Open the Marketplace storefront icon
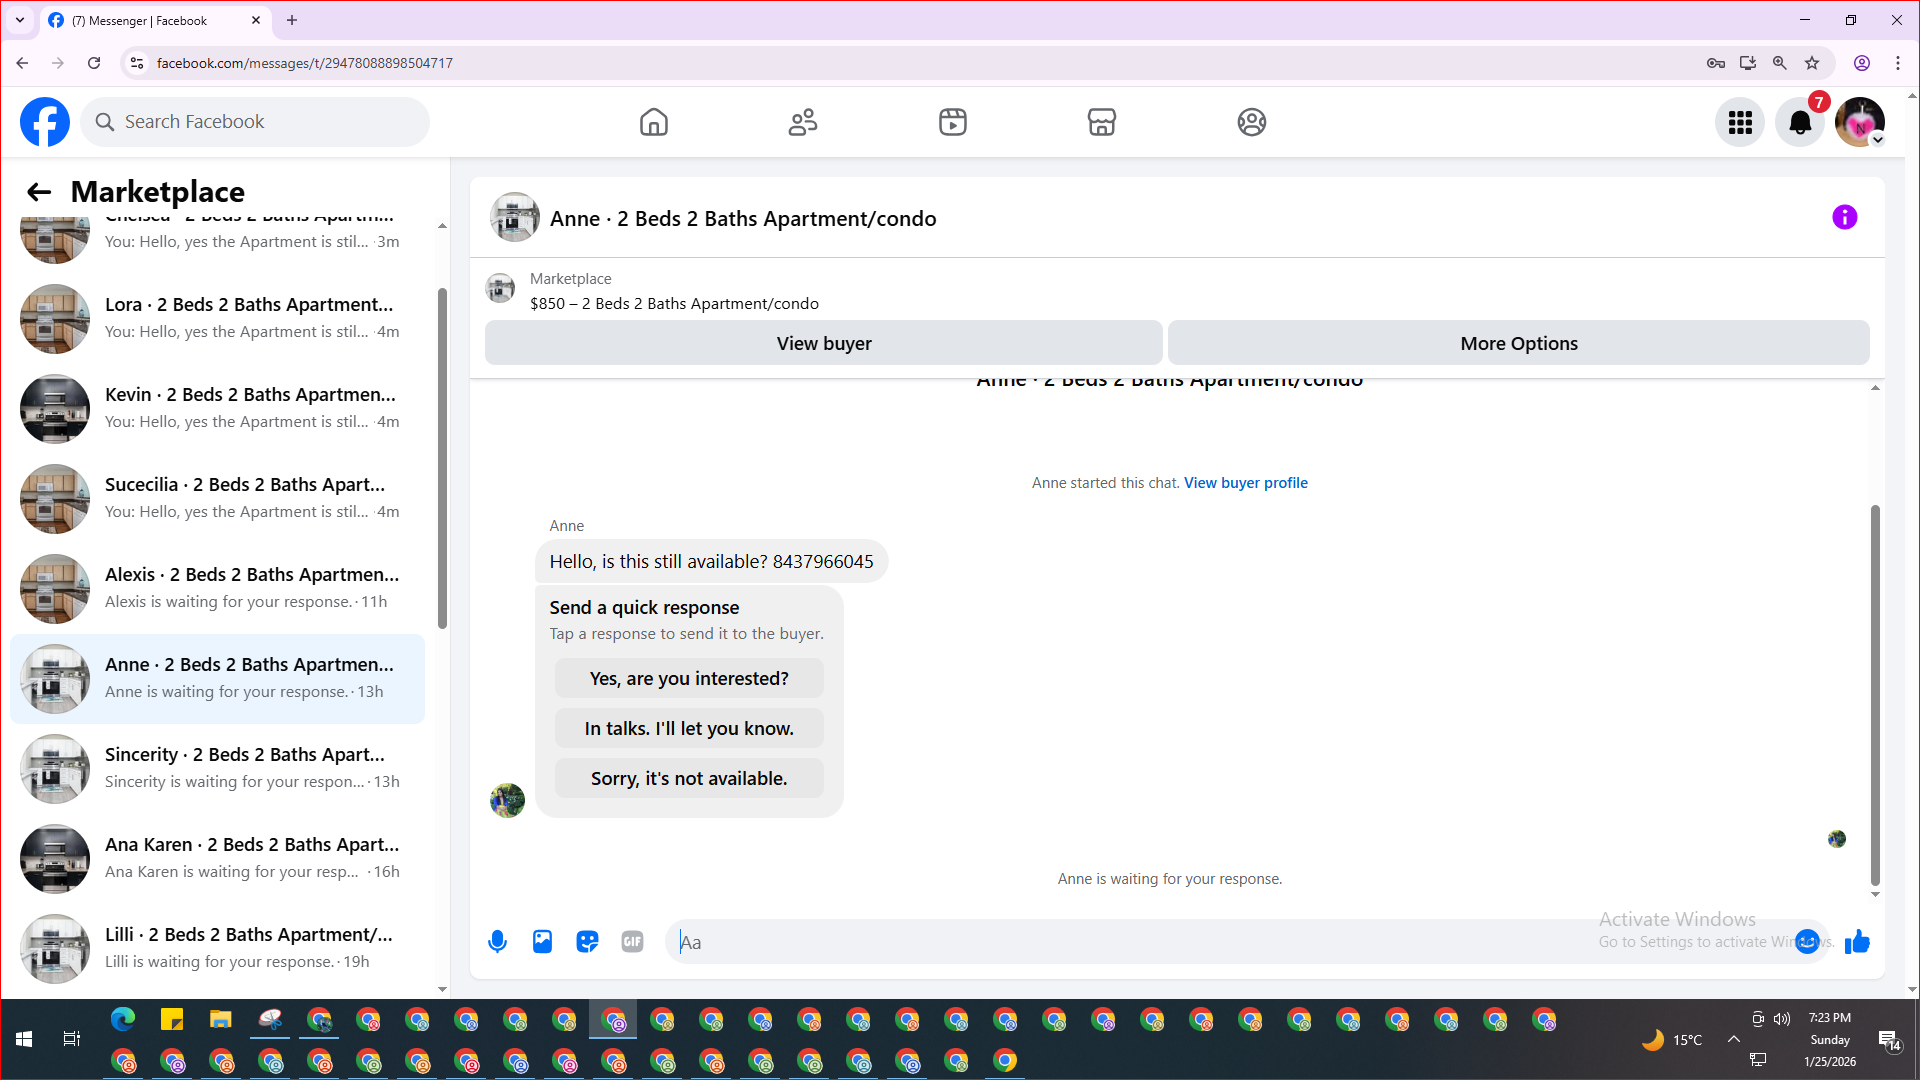 click(1102, 122)
